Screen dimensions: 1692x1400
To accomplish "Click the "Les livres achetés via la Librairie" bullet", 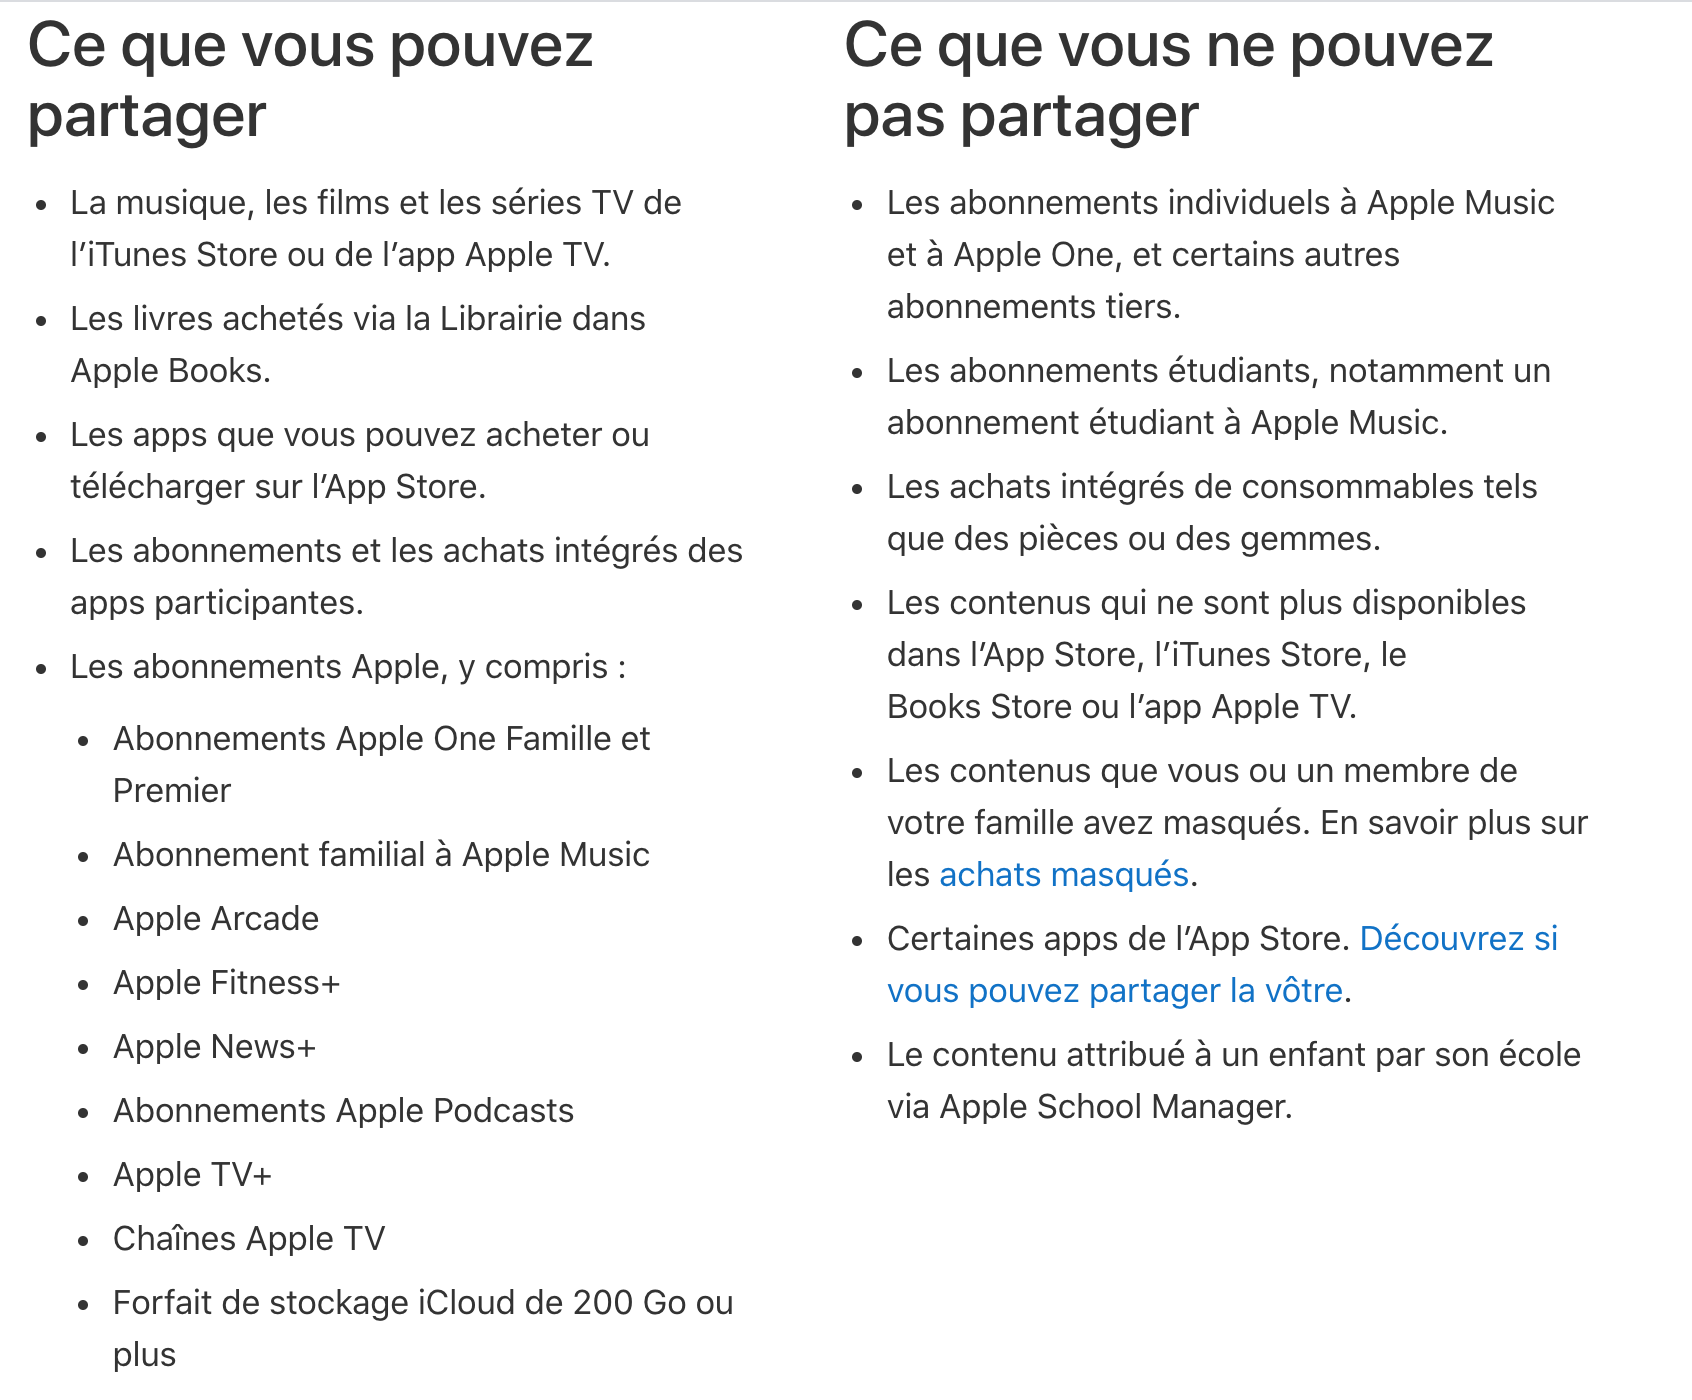I will [x=357, y=319].
